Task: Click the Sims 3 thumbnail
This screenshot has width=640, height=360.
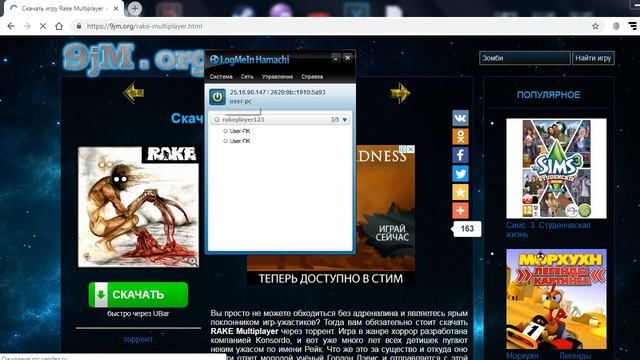Action: (556, 168)
